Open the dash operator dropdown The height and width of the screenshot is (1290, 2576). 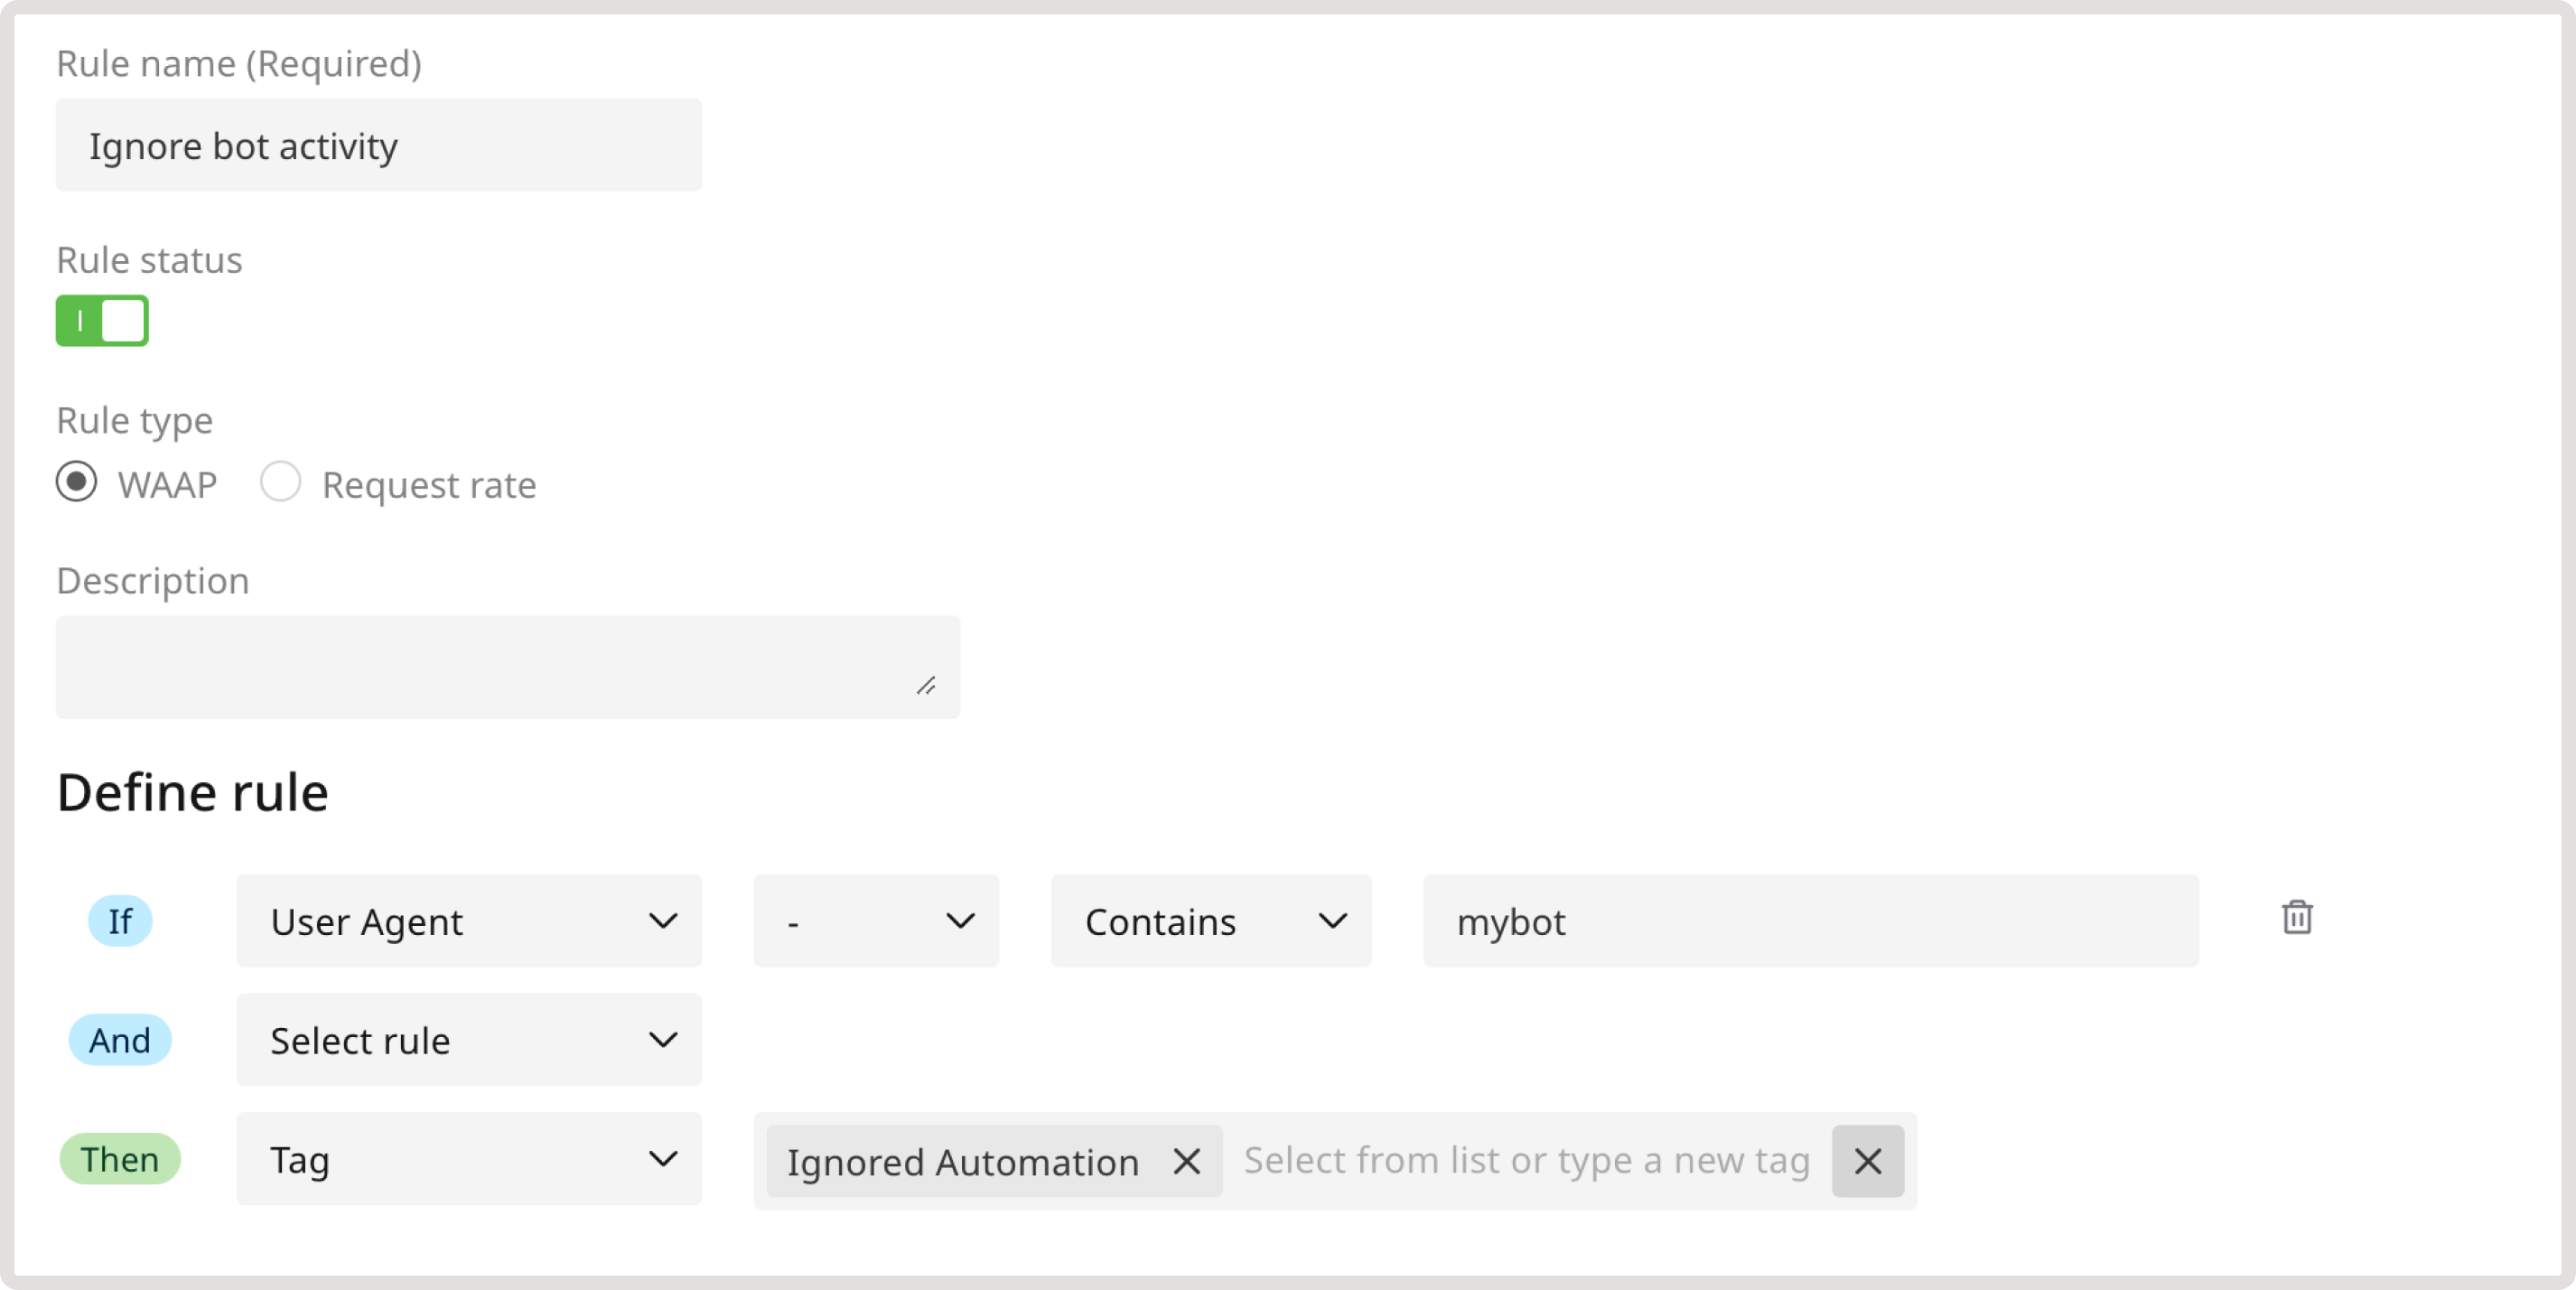coord(875,921)
